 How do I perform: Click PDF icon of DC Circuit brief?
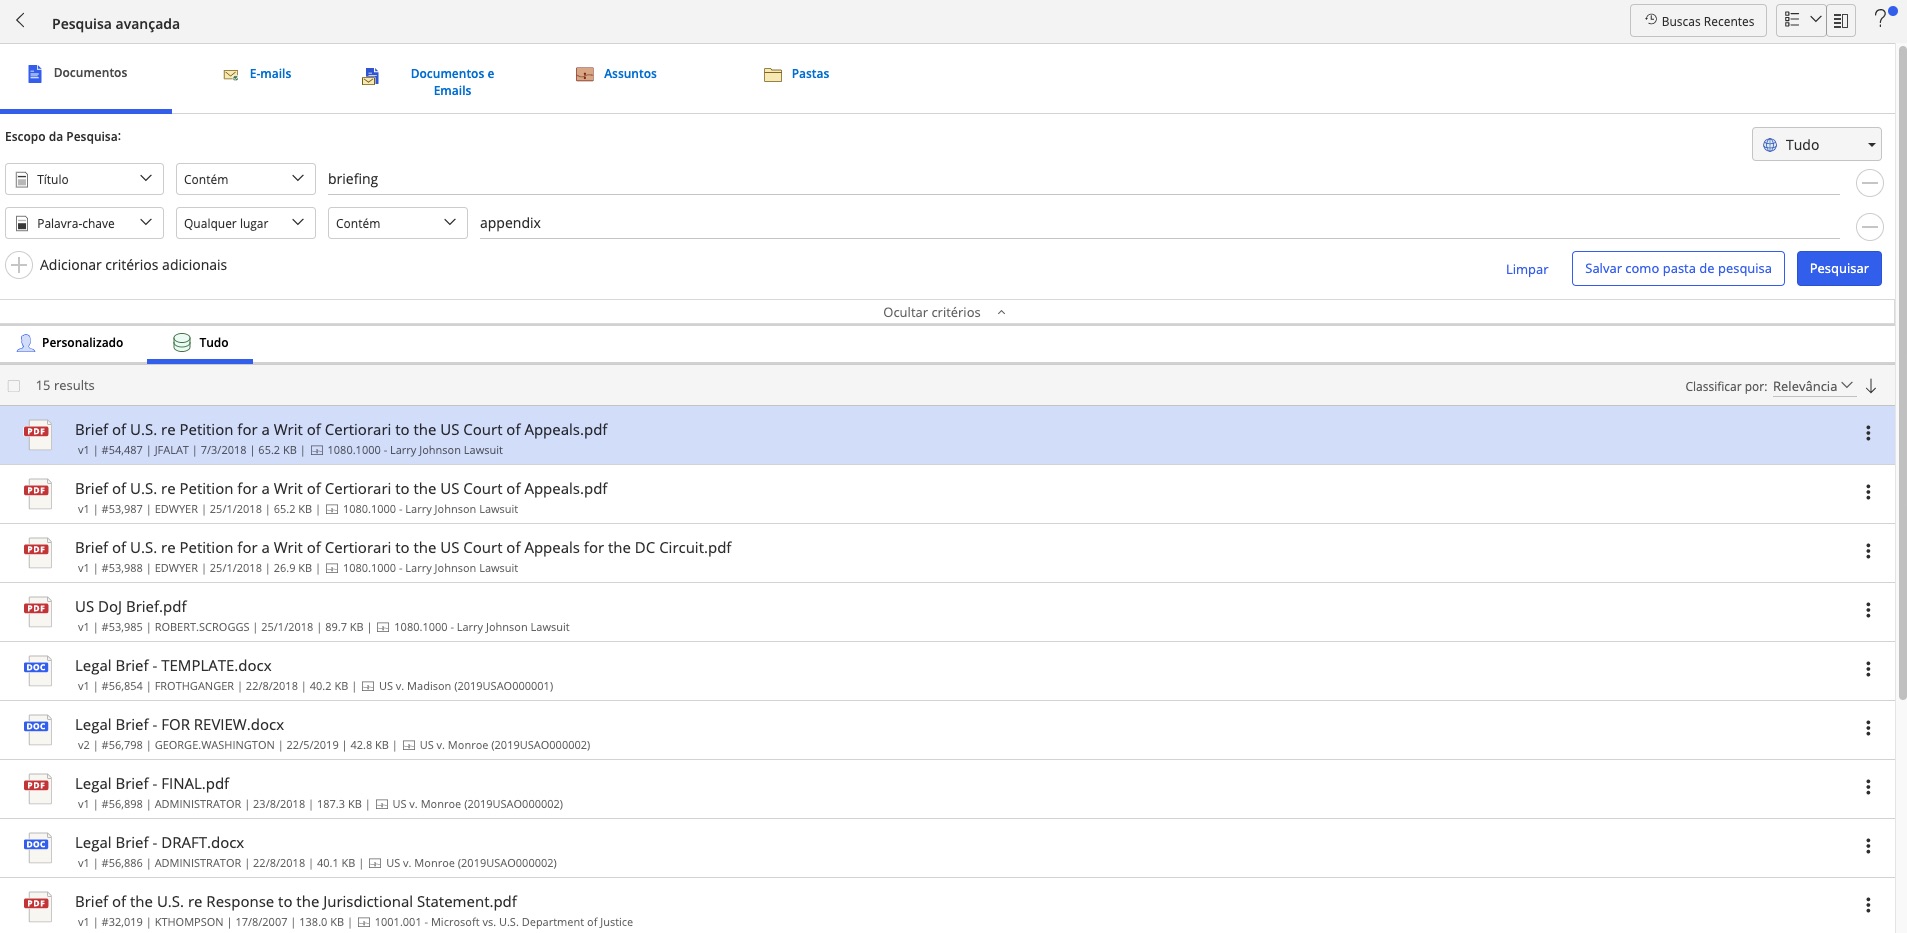(x=38, y=552)
